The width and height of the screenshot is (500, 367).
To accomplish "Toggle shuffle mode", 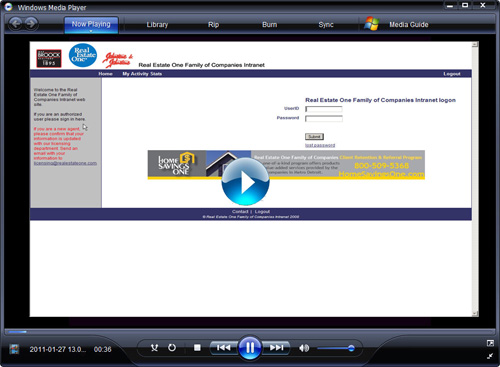I will tap(154, 348).
